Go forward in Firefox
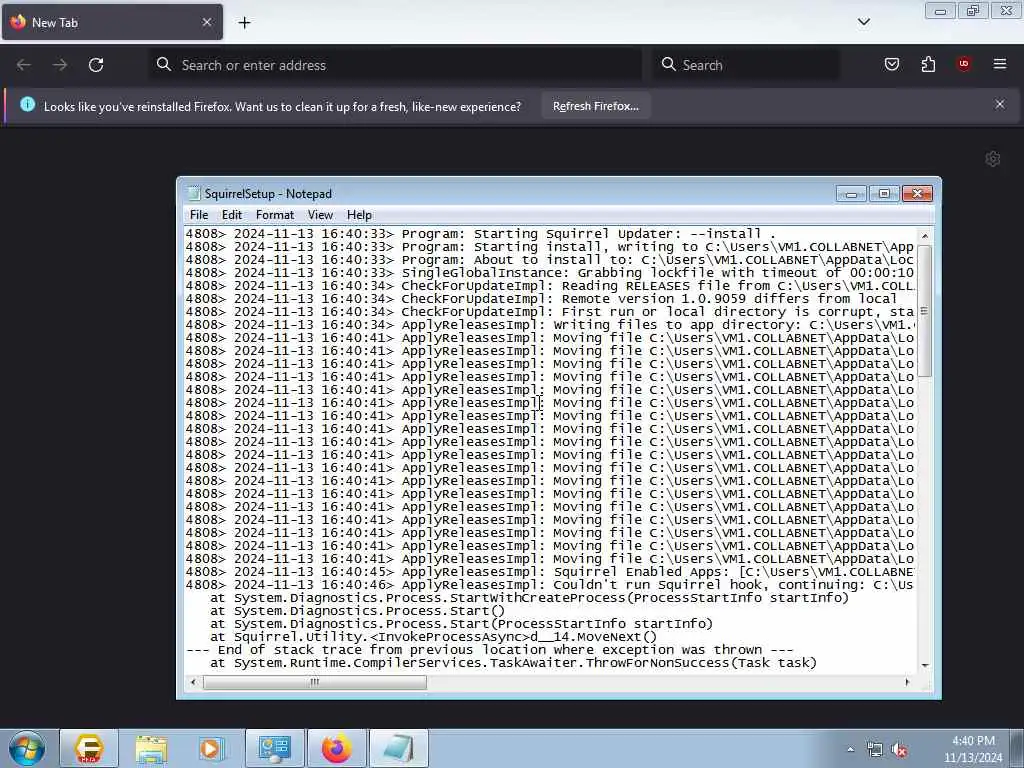 point(60,65)
